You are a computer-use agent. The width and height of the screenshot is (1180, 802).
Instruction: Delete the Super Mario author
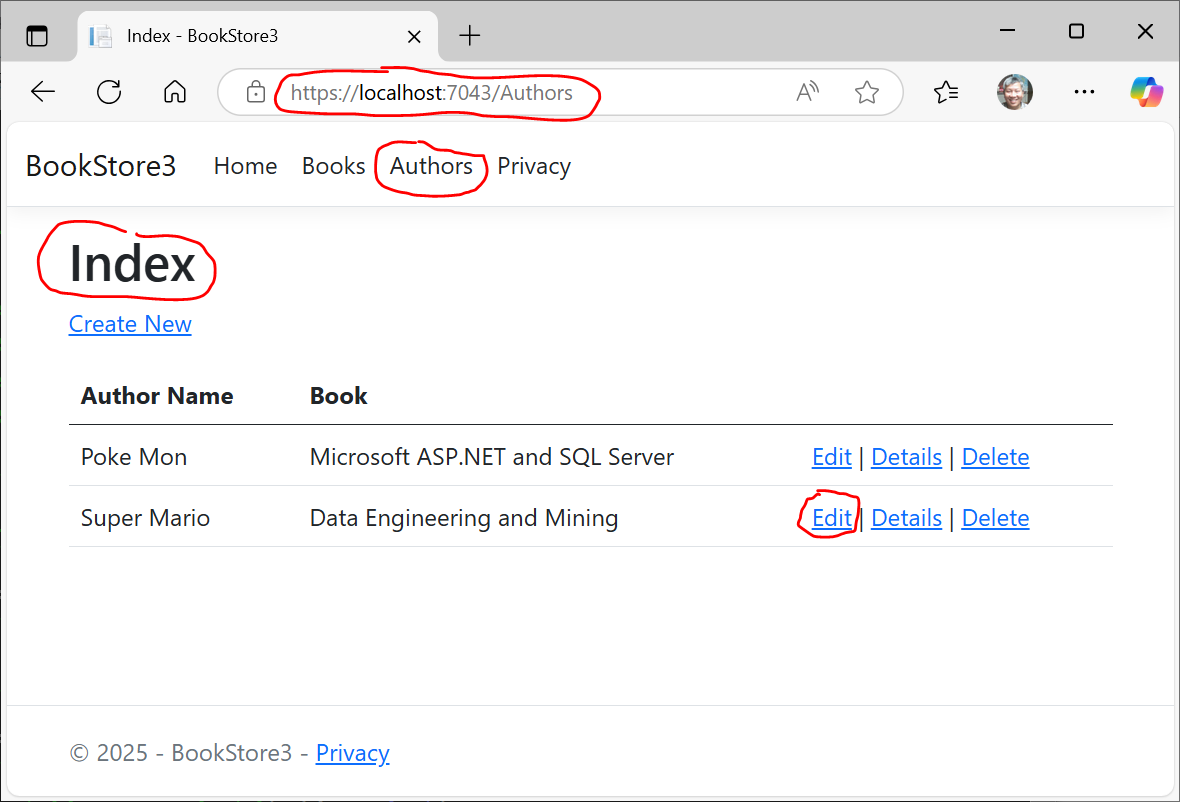pos(995,518)
